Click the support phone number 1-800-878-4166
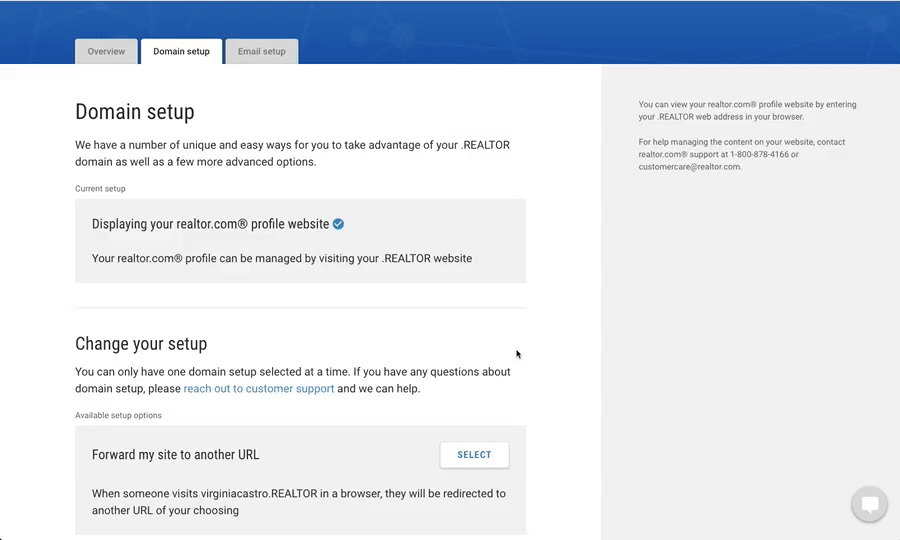900x540 pixels. (x=759, y=154)
